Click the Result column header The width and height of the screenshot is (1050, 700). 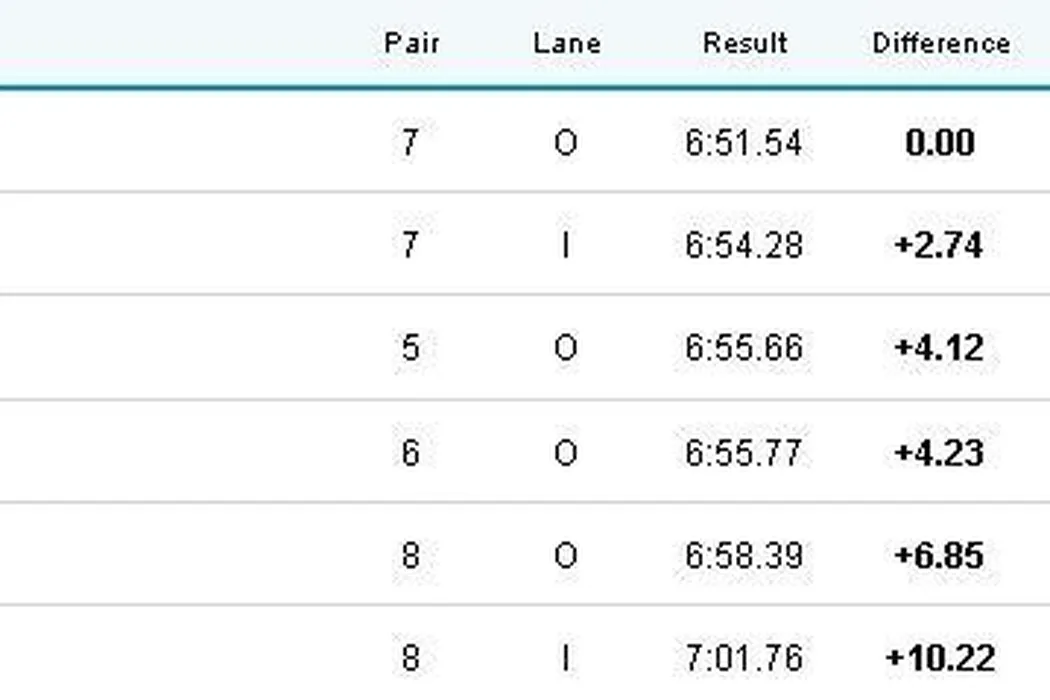[745, 43]
